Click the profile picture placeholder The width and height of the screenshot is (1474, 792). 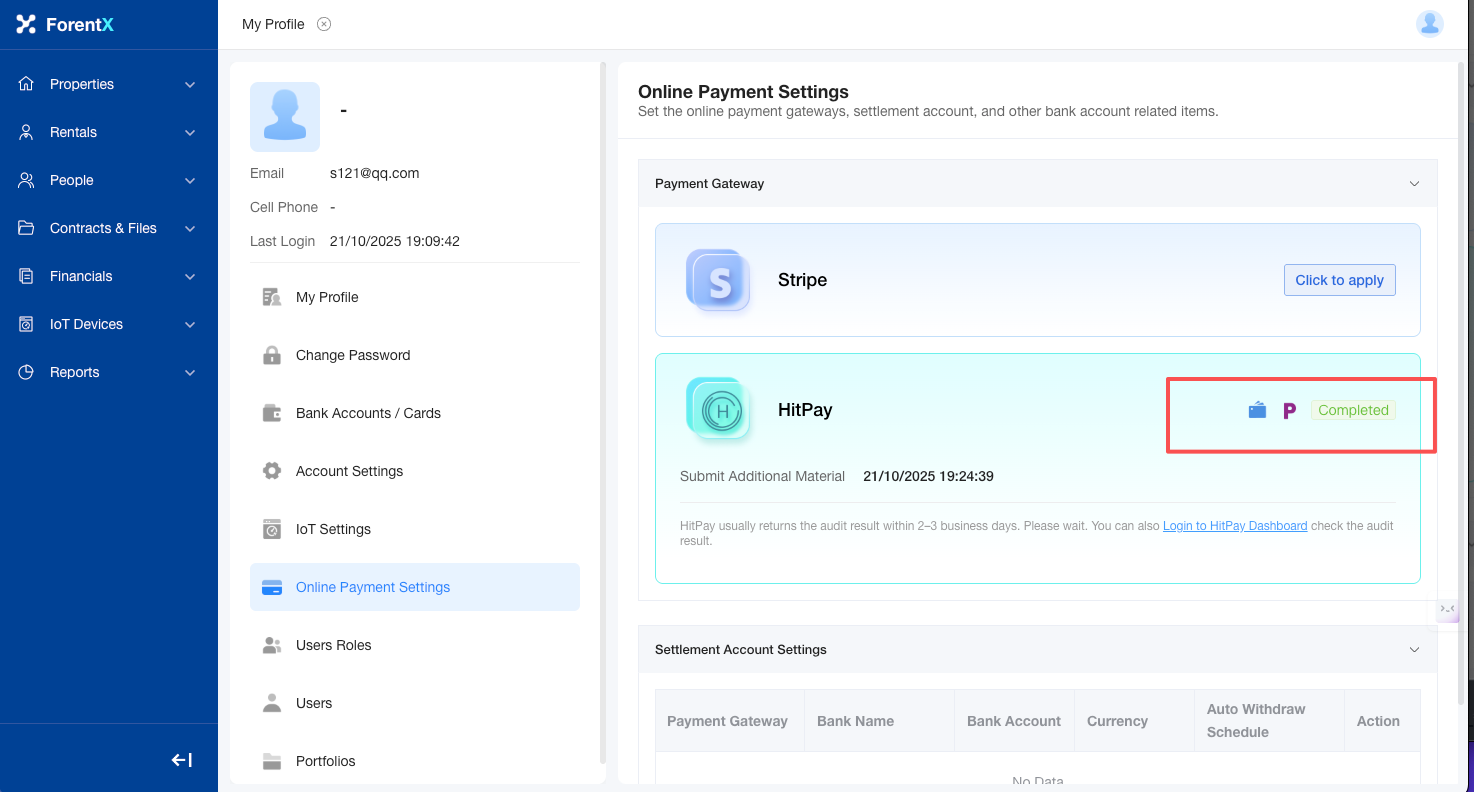285,117
